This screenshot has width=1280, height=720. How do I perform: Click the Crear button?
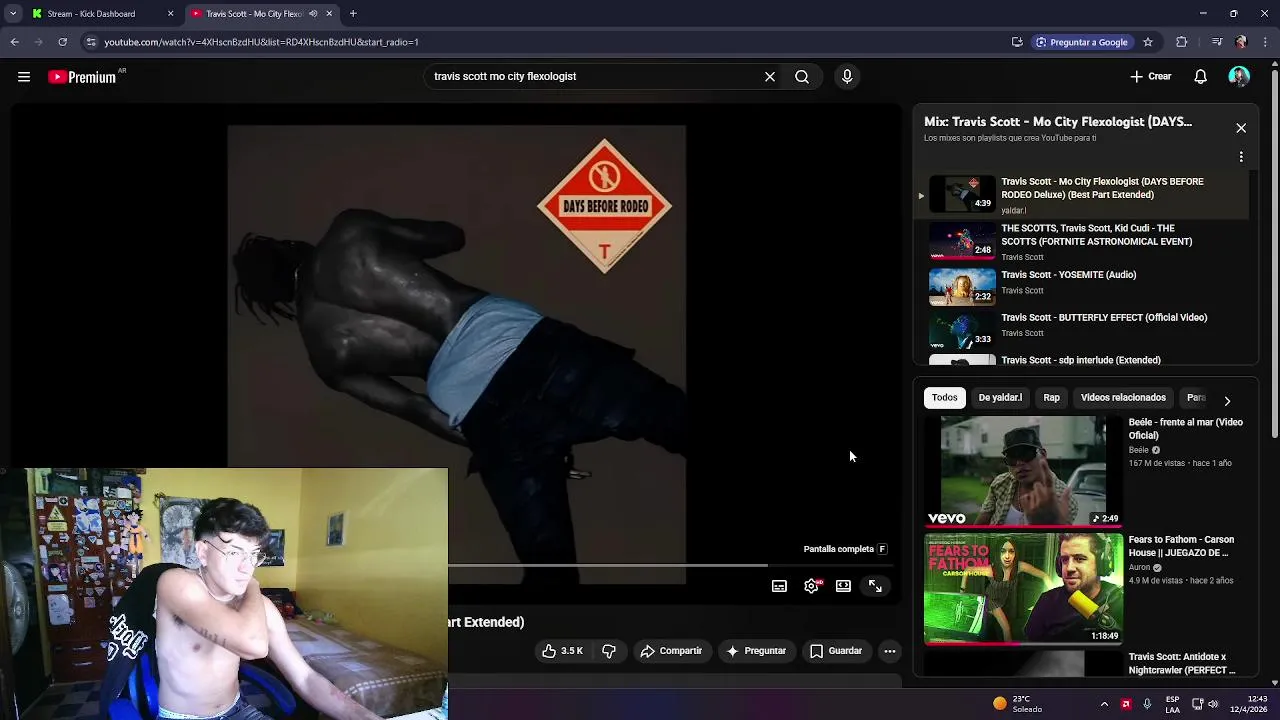point(1150,77)
